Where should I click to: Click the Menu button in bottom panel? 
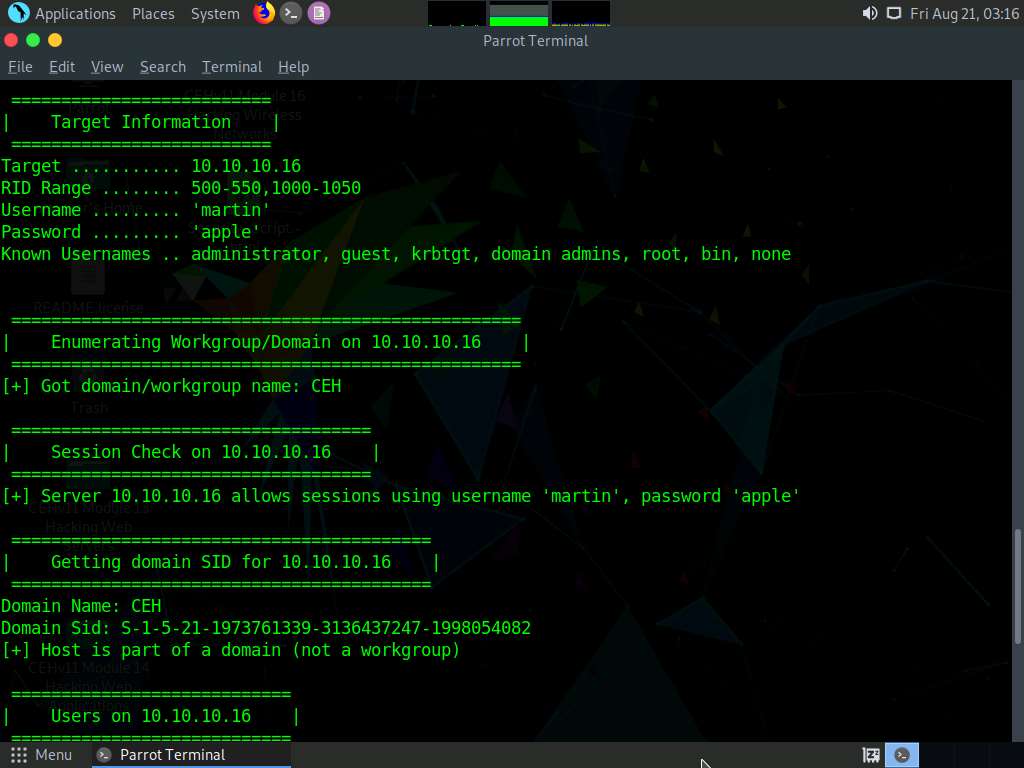point(41,755)
